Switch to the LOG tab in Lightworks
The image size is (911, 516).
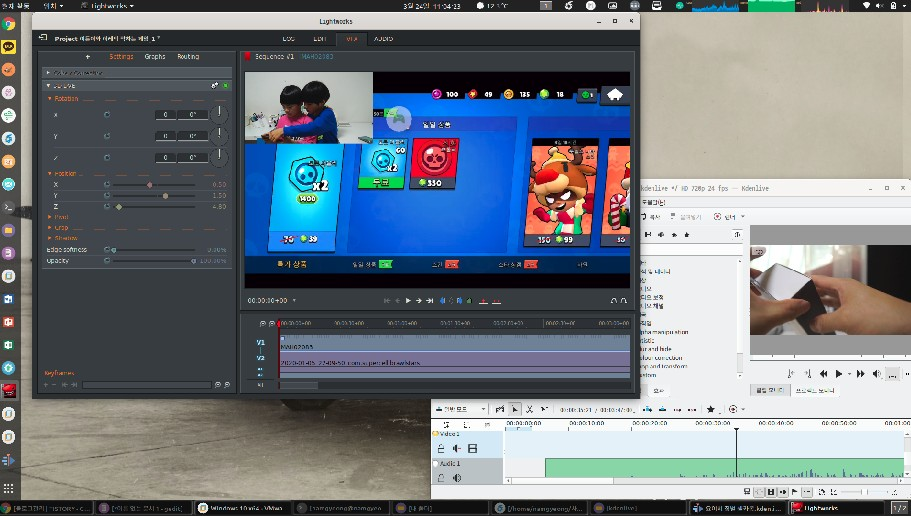288,39
